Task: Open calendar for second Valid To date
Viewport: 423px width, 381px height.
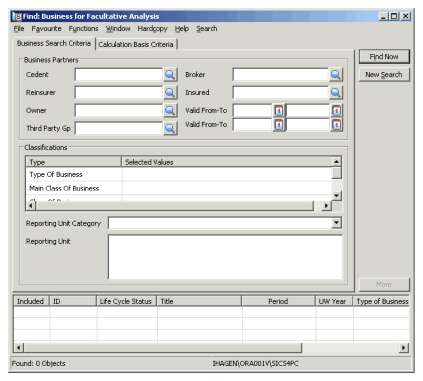Action: click(x=336, y=125)
